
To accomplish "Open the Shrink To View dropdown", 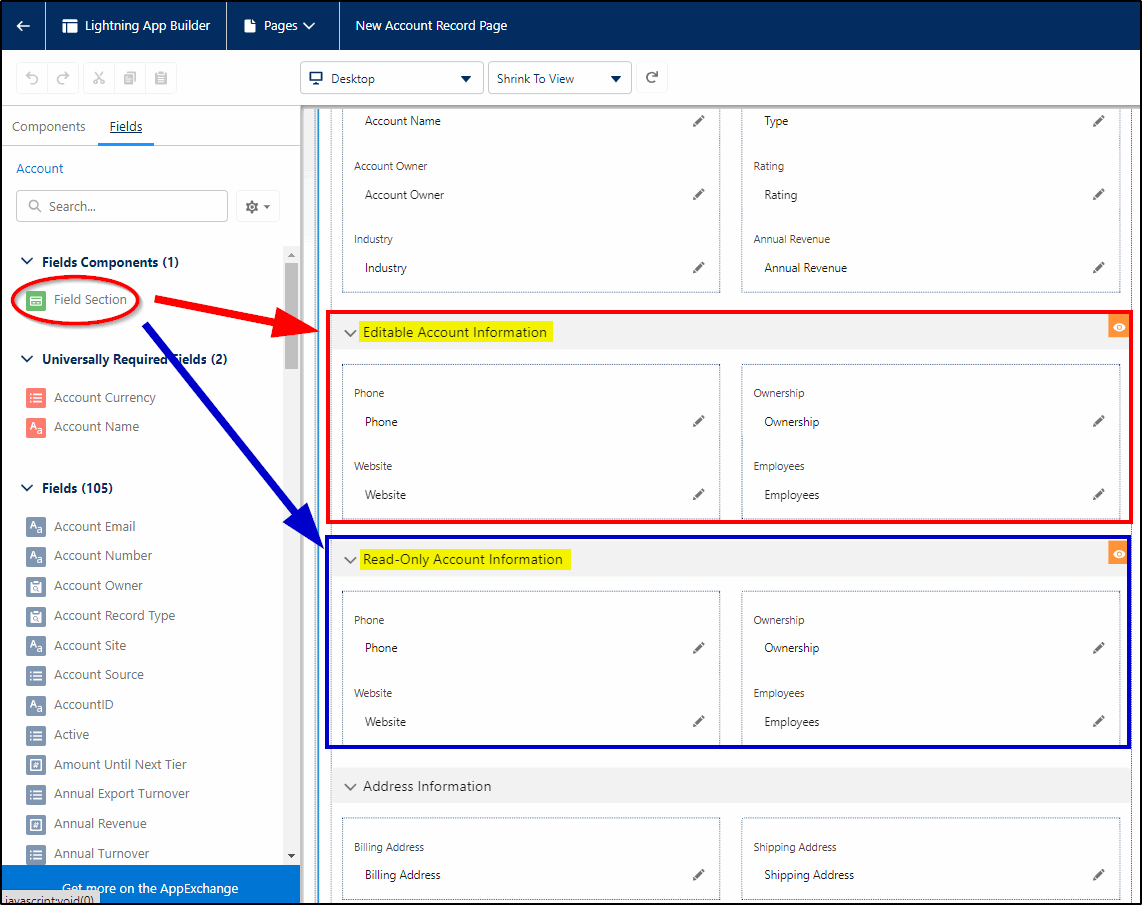I will coord(559,77).
